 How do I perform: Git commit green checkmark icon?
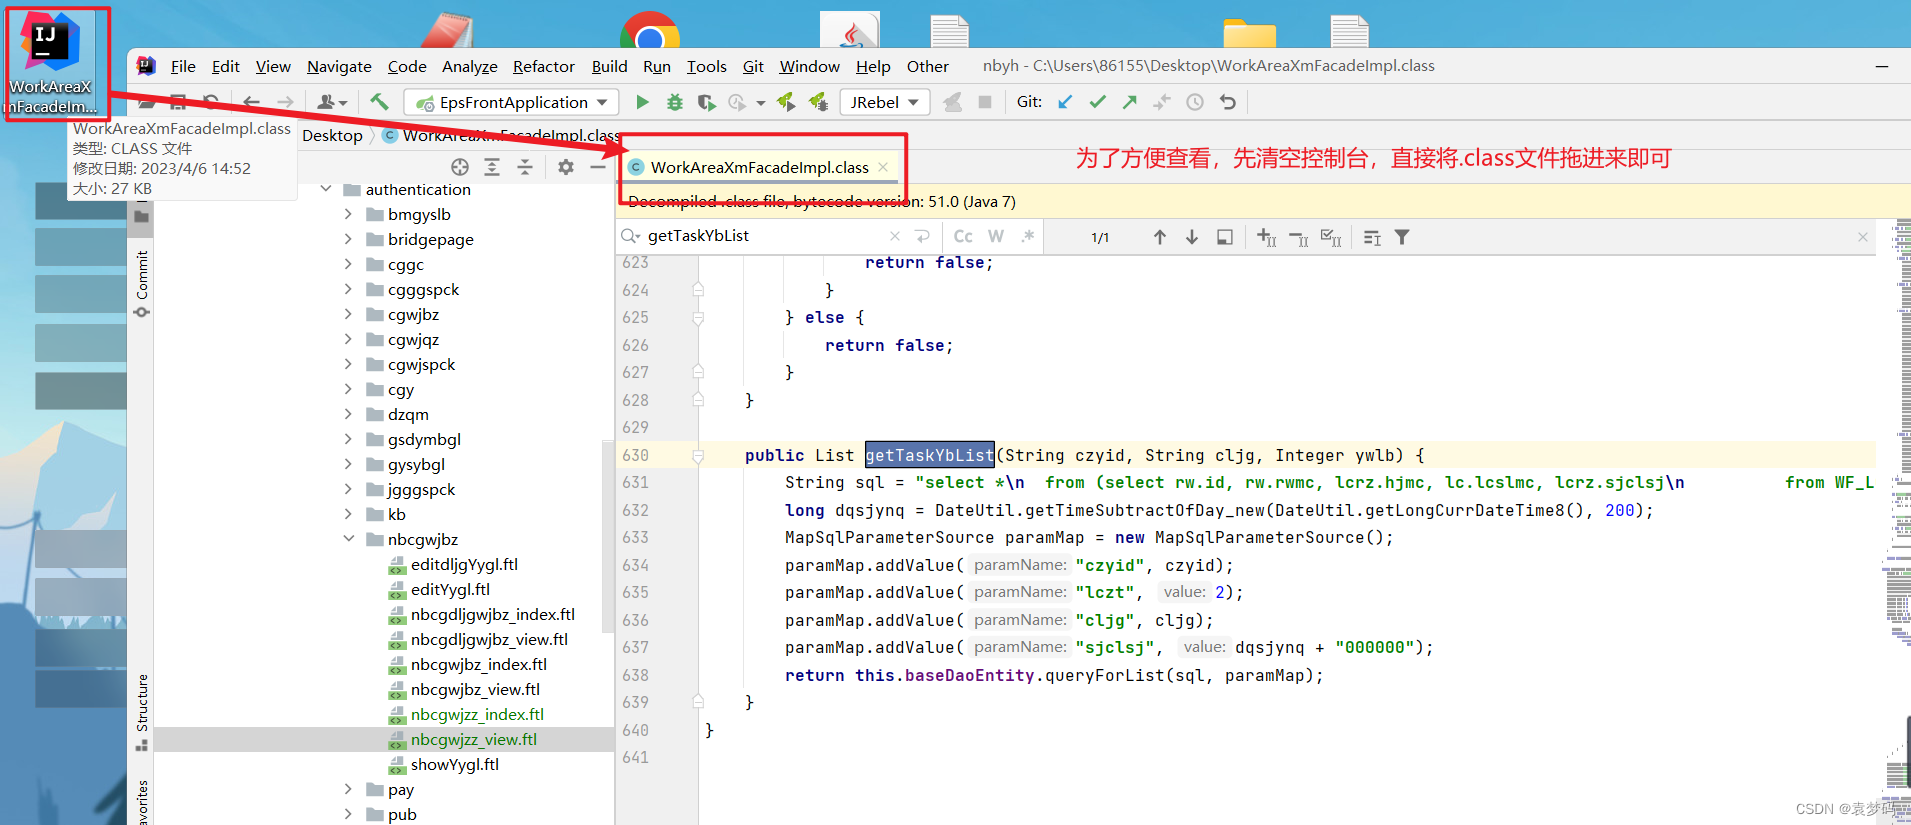click(1098, 102)
